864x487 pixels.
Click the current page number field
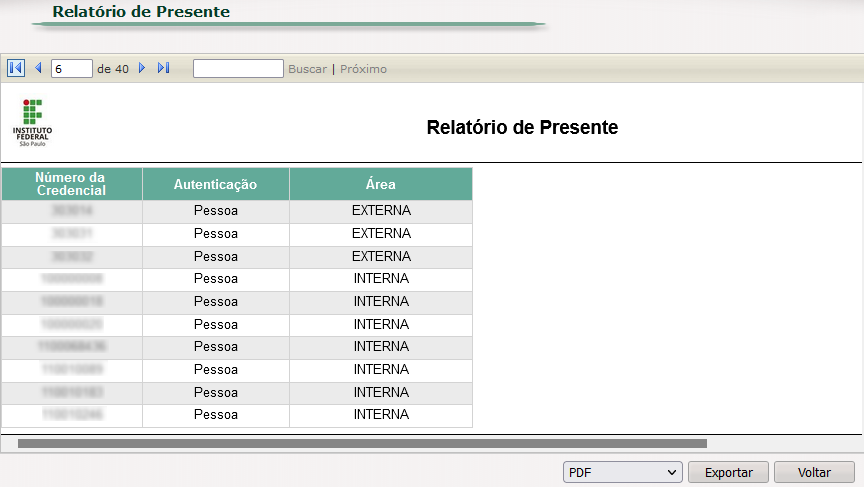pyautogui.click(x=72, y=68)
